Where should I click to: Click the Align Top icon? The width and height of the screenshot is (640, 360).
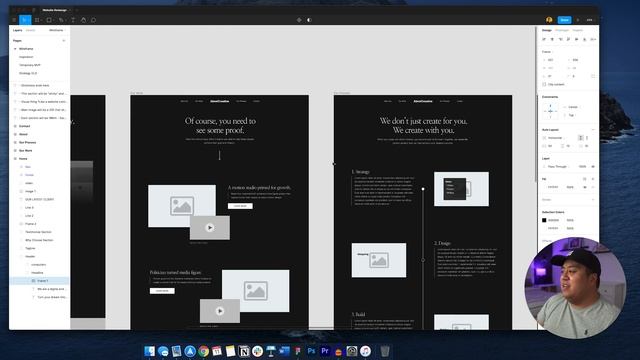(568, 39)
